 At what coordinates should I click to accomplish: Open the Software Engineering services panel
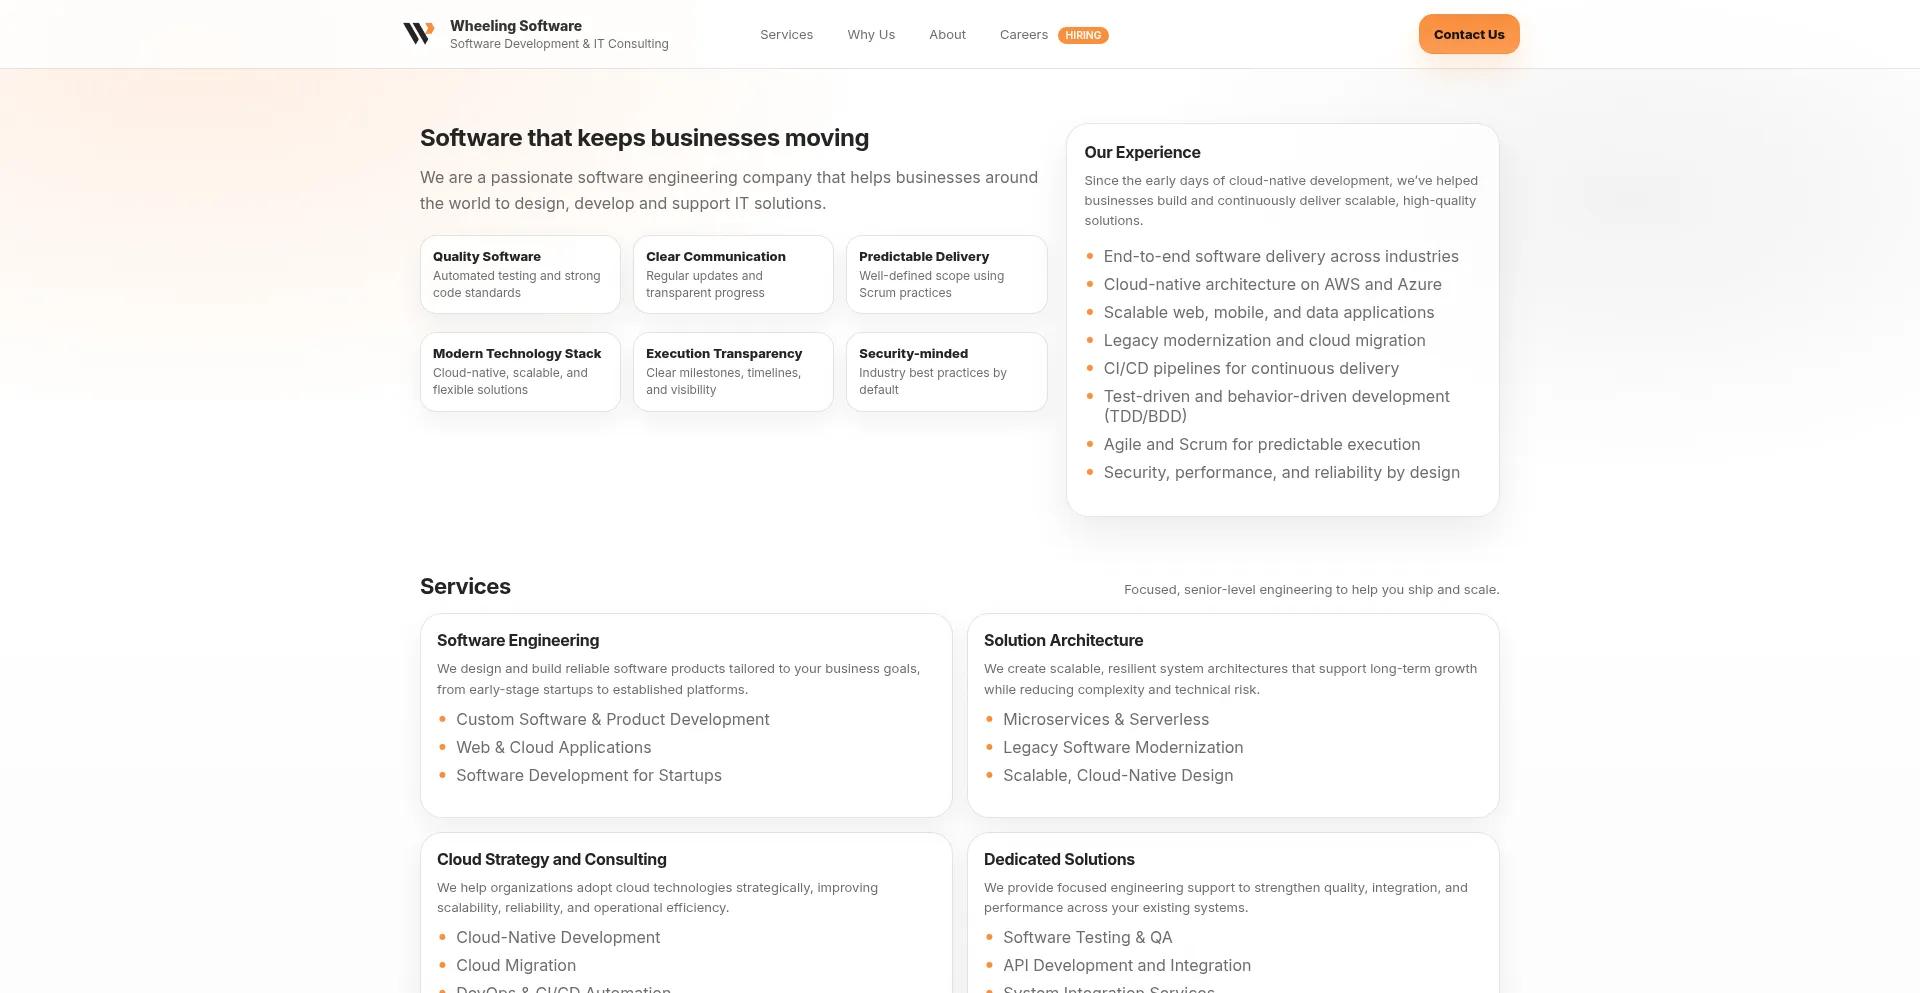[686, 714]
